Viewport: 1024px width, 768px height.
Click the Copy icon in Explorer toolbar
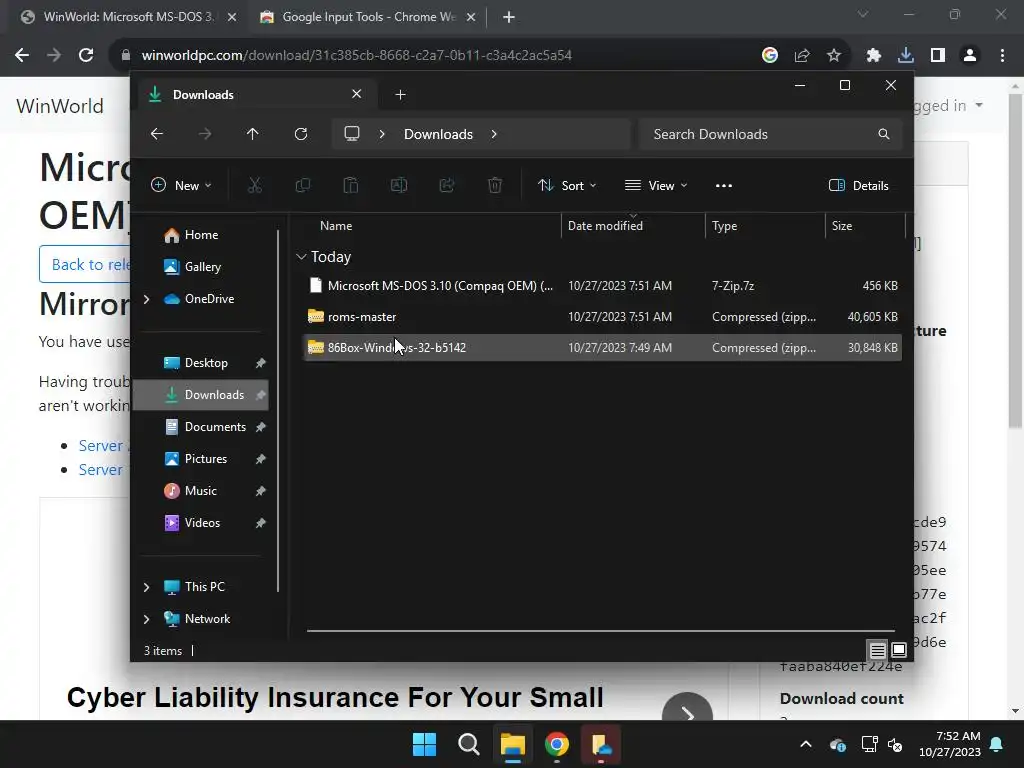pos(302,185)
